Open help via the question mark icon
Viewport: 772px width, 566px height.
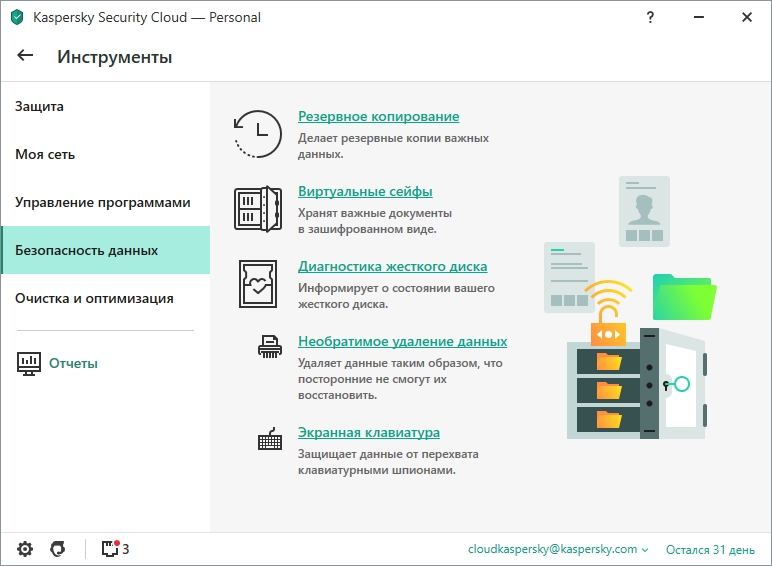(650, 17)
